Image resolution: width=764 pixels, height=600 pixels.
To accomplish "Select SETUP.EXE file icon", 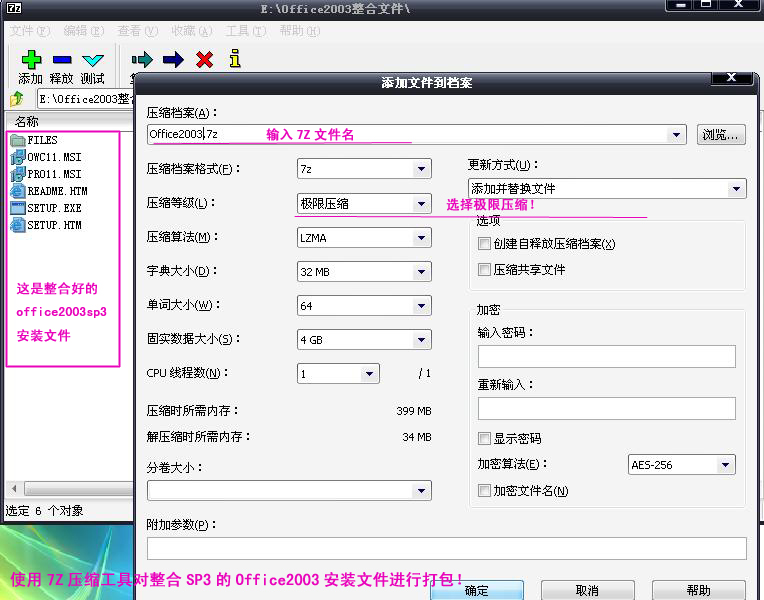I will click(x=18, y=208).
